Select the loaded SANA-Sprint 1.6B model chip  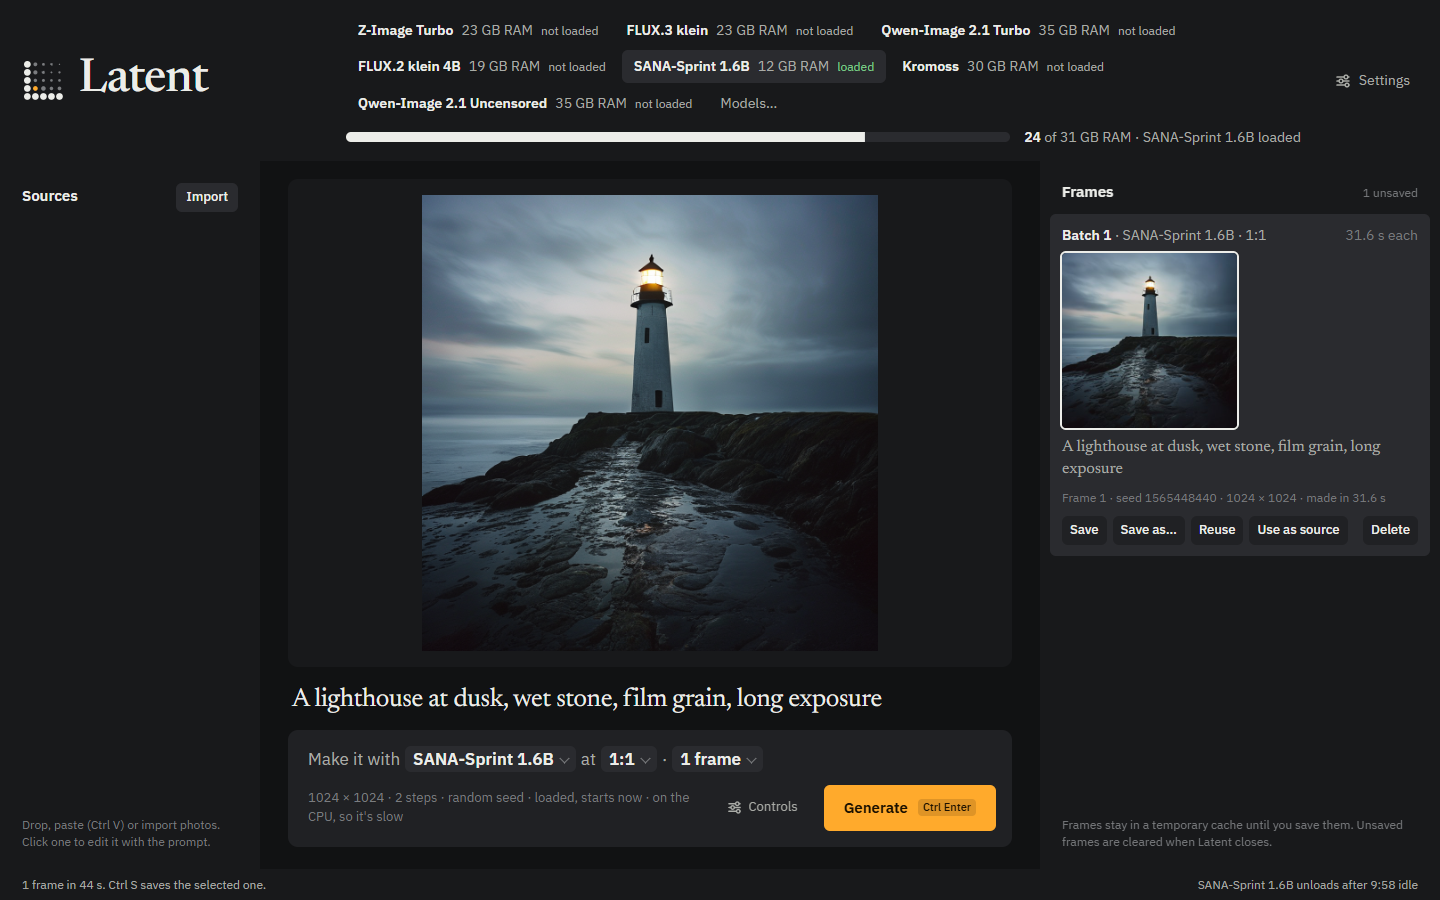(x=754, y=67)
